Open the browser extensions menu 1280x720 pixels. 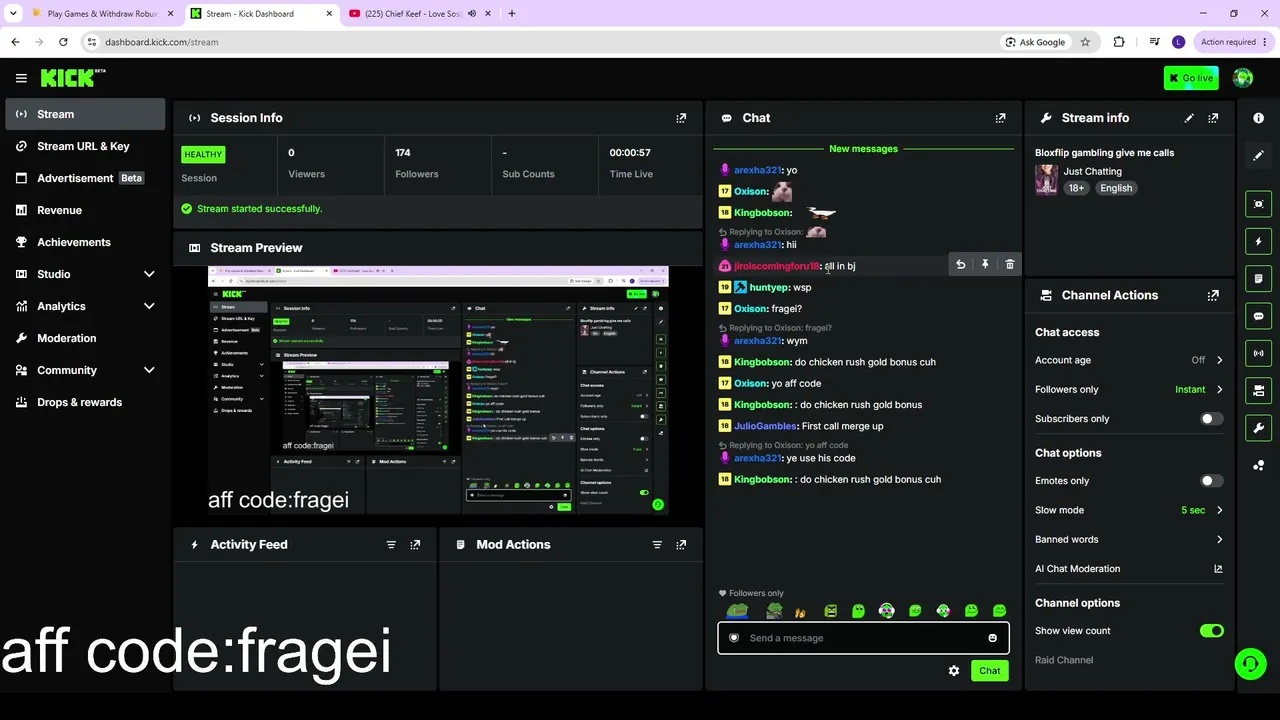click(x=1119, y=42)
